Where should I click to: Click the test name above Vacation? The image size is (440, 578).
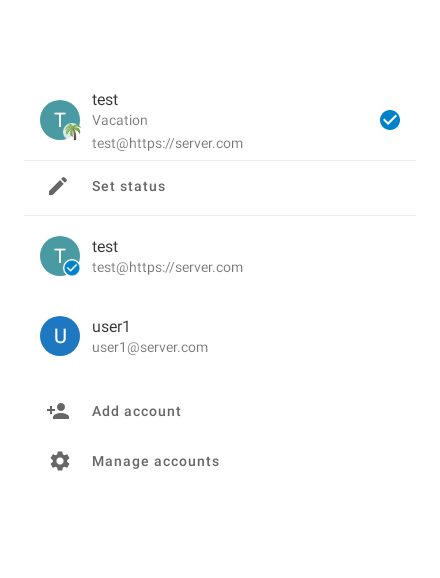click(x=105, y=100)
